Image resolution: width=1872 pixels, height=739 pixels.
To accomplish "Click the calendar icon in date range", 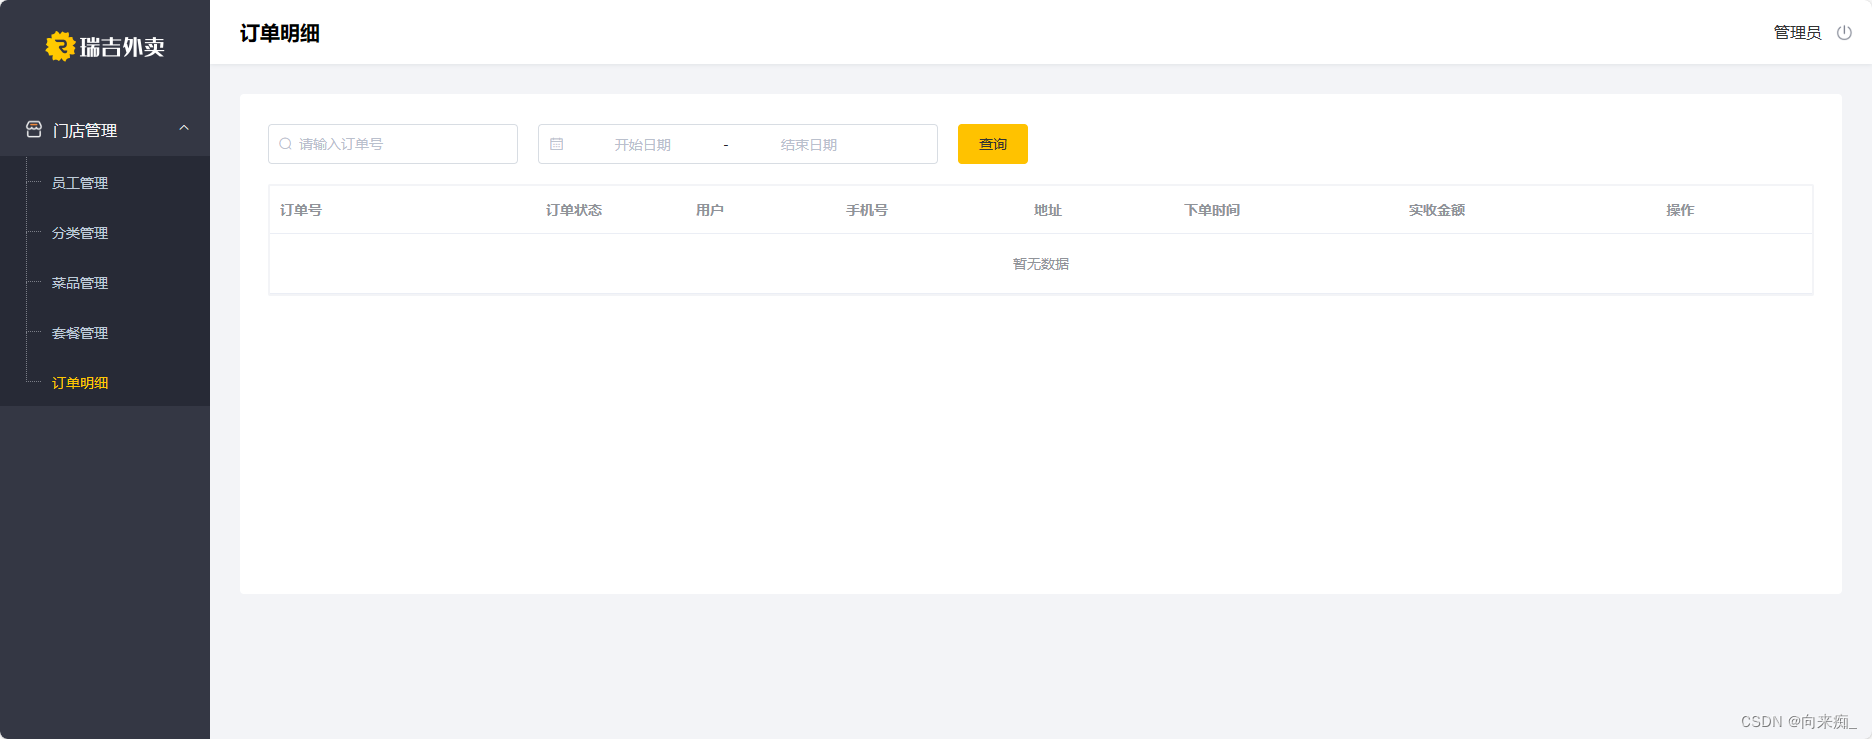I will [x=557, y=144].
